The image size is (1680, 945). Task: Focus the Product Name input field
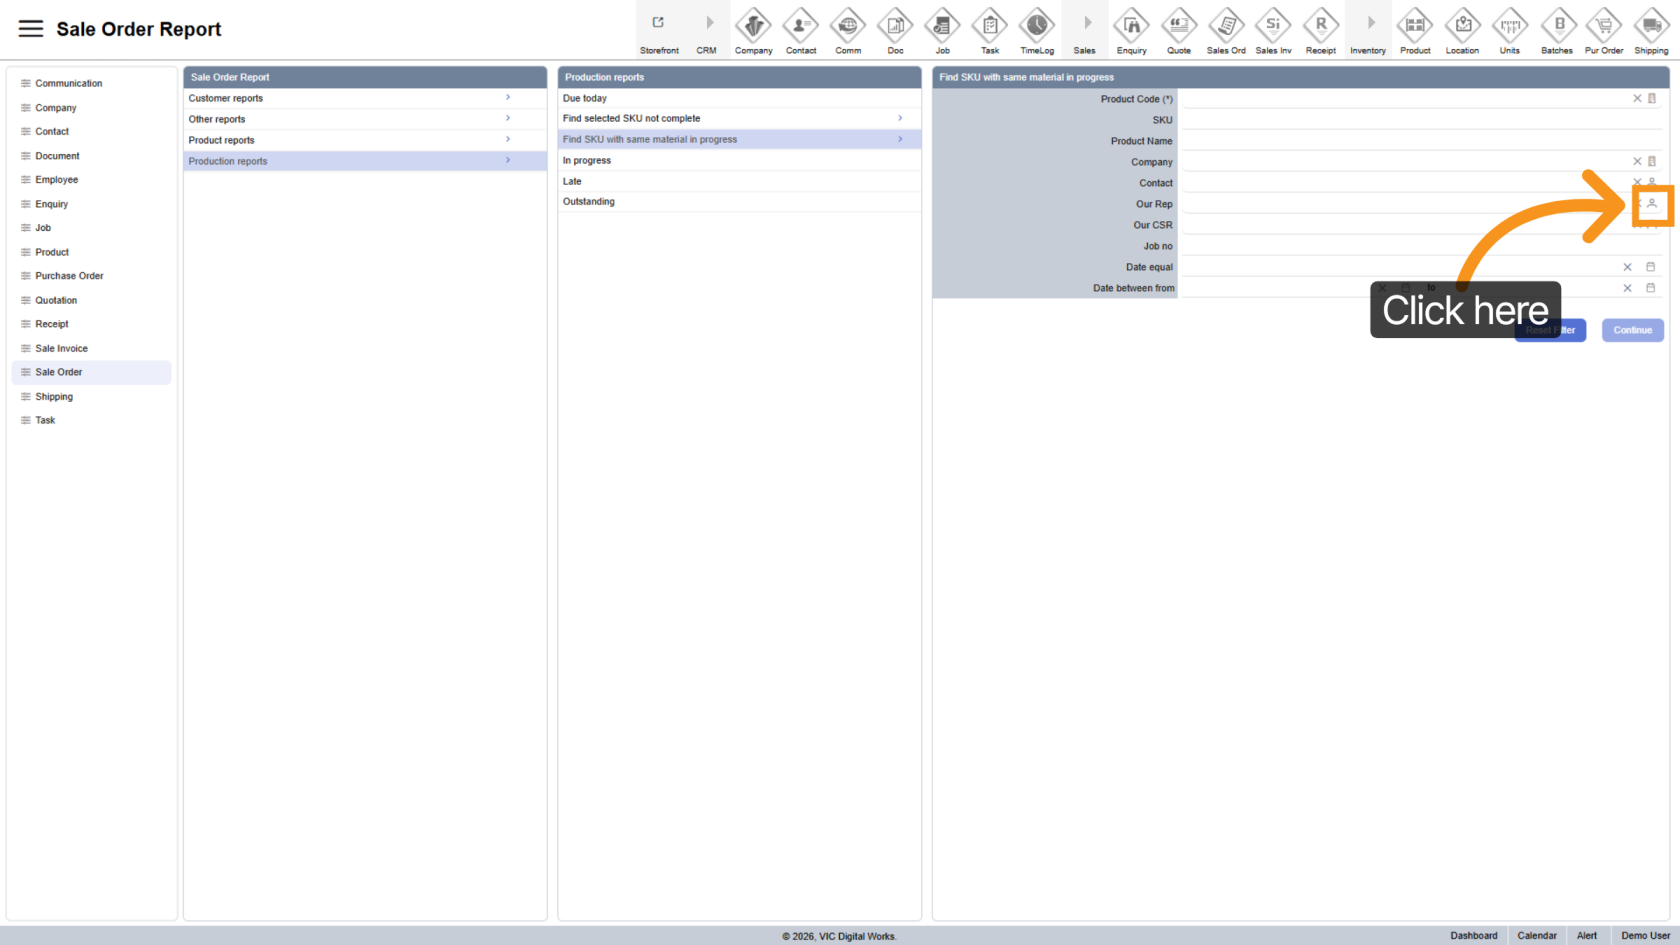click(x=1421, y=141)
